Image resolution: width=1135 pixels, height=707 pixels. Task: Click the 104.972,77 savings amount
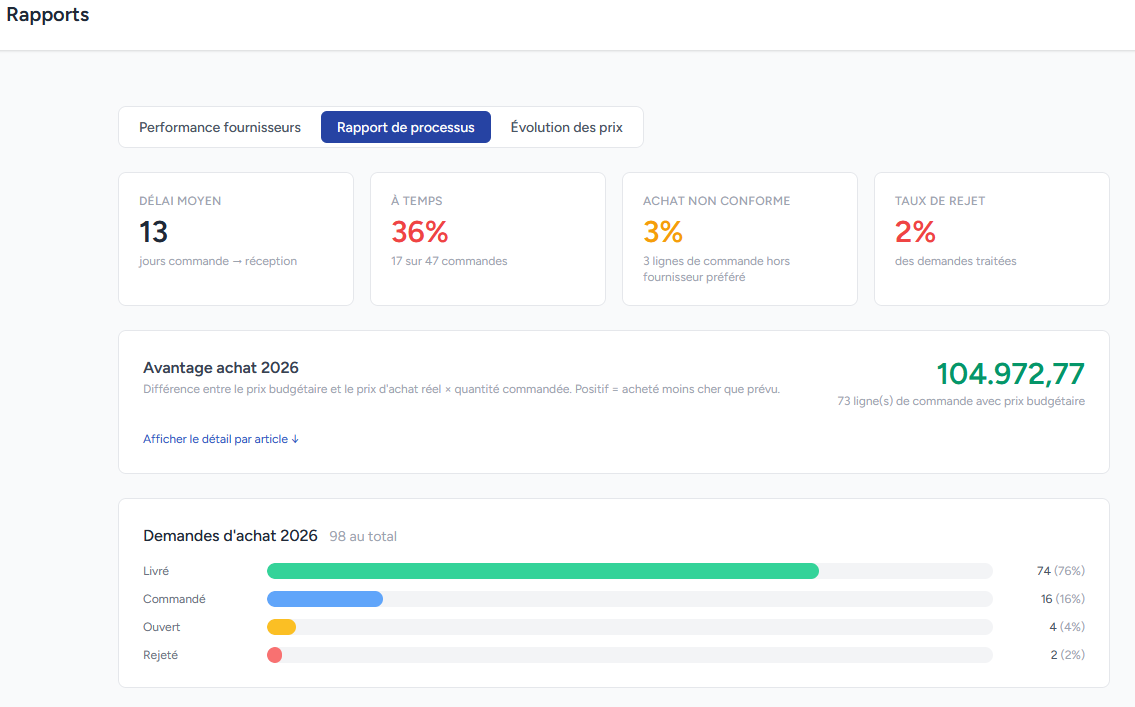(1010, 374)
